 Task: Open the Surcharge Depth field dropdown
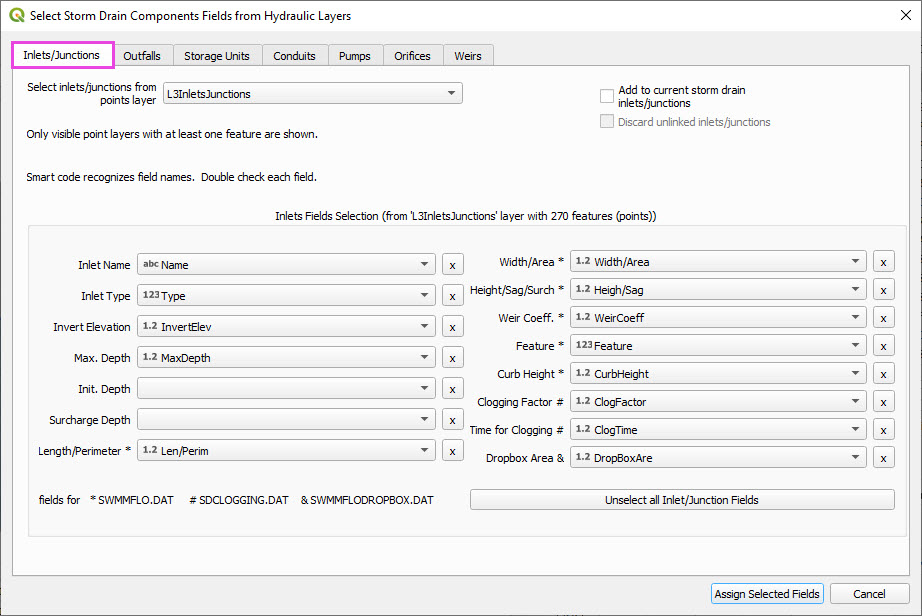click(286, 420)
